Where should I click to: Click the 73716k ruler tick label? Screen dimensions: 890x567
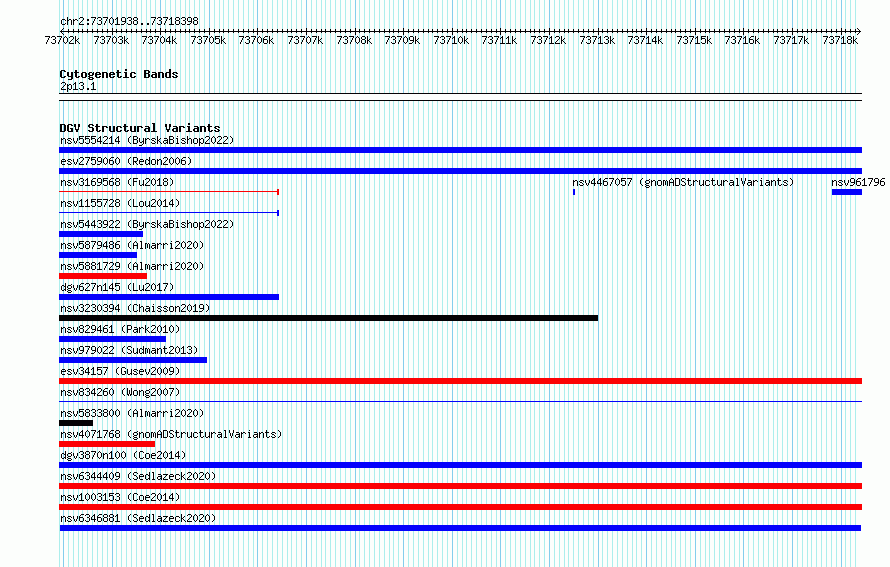(742, 40)
